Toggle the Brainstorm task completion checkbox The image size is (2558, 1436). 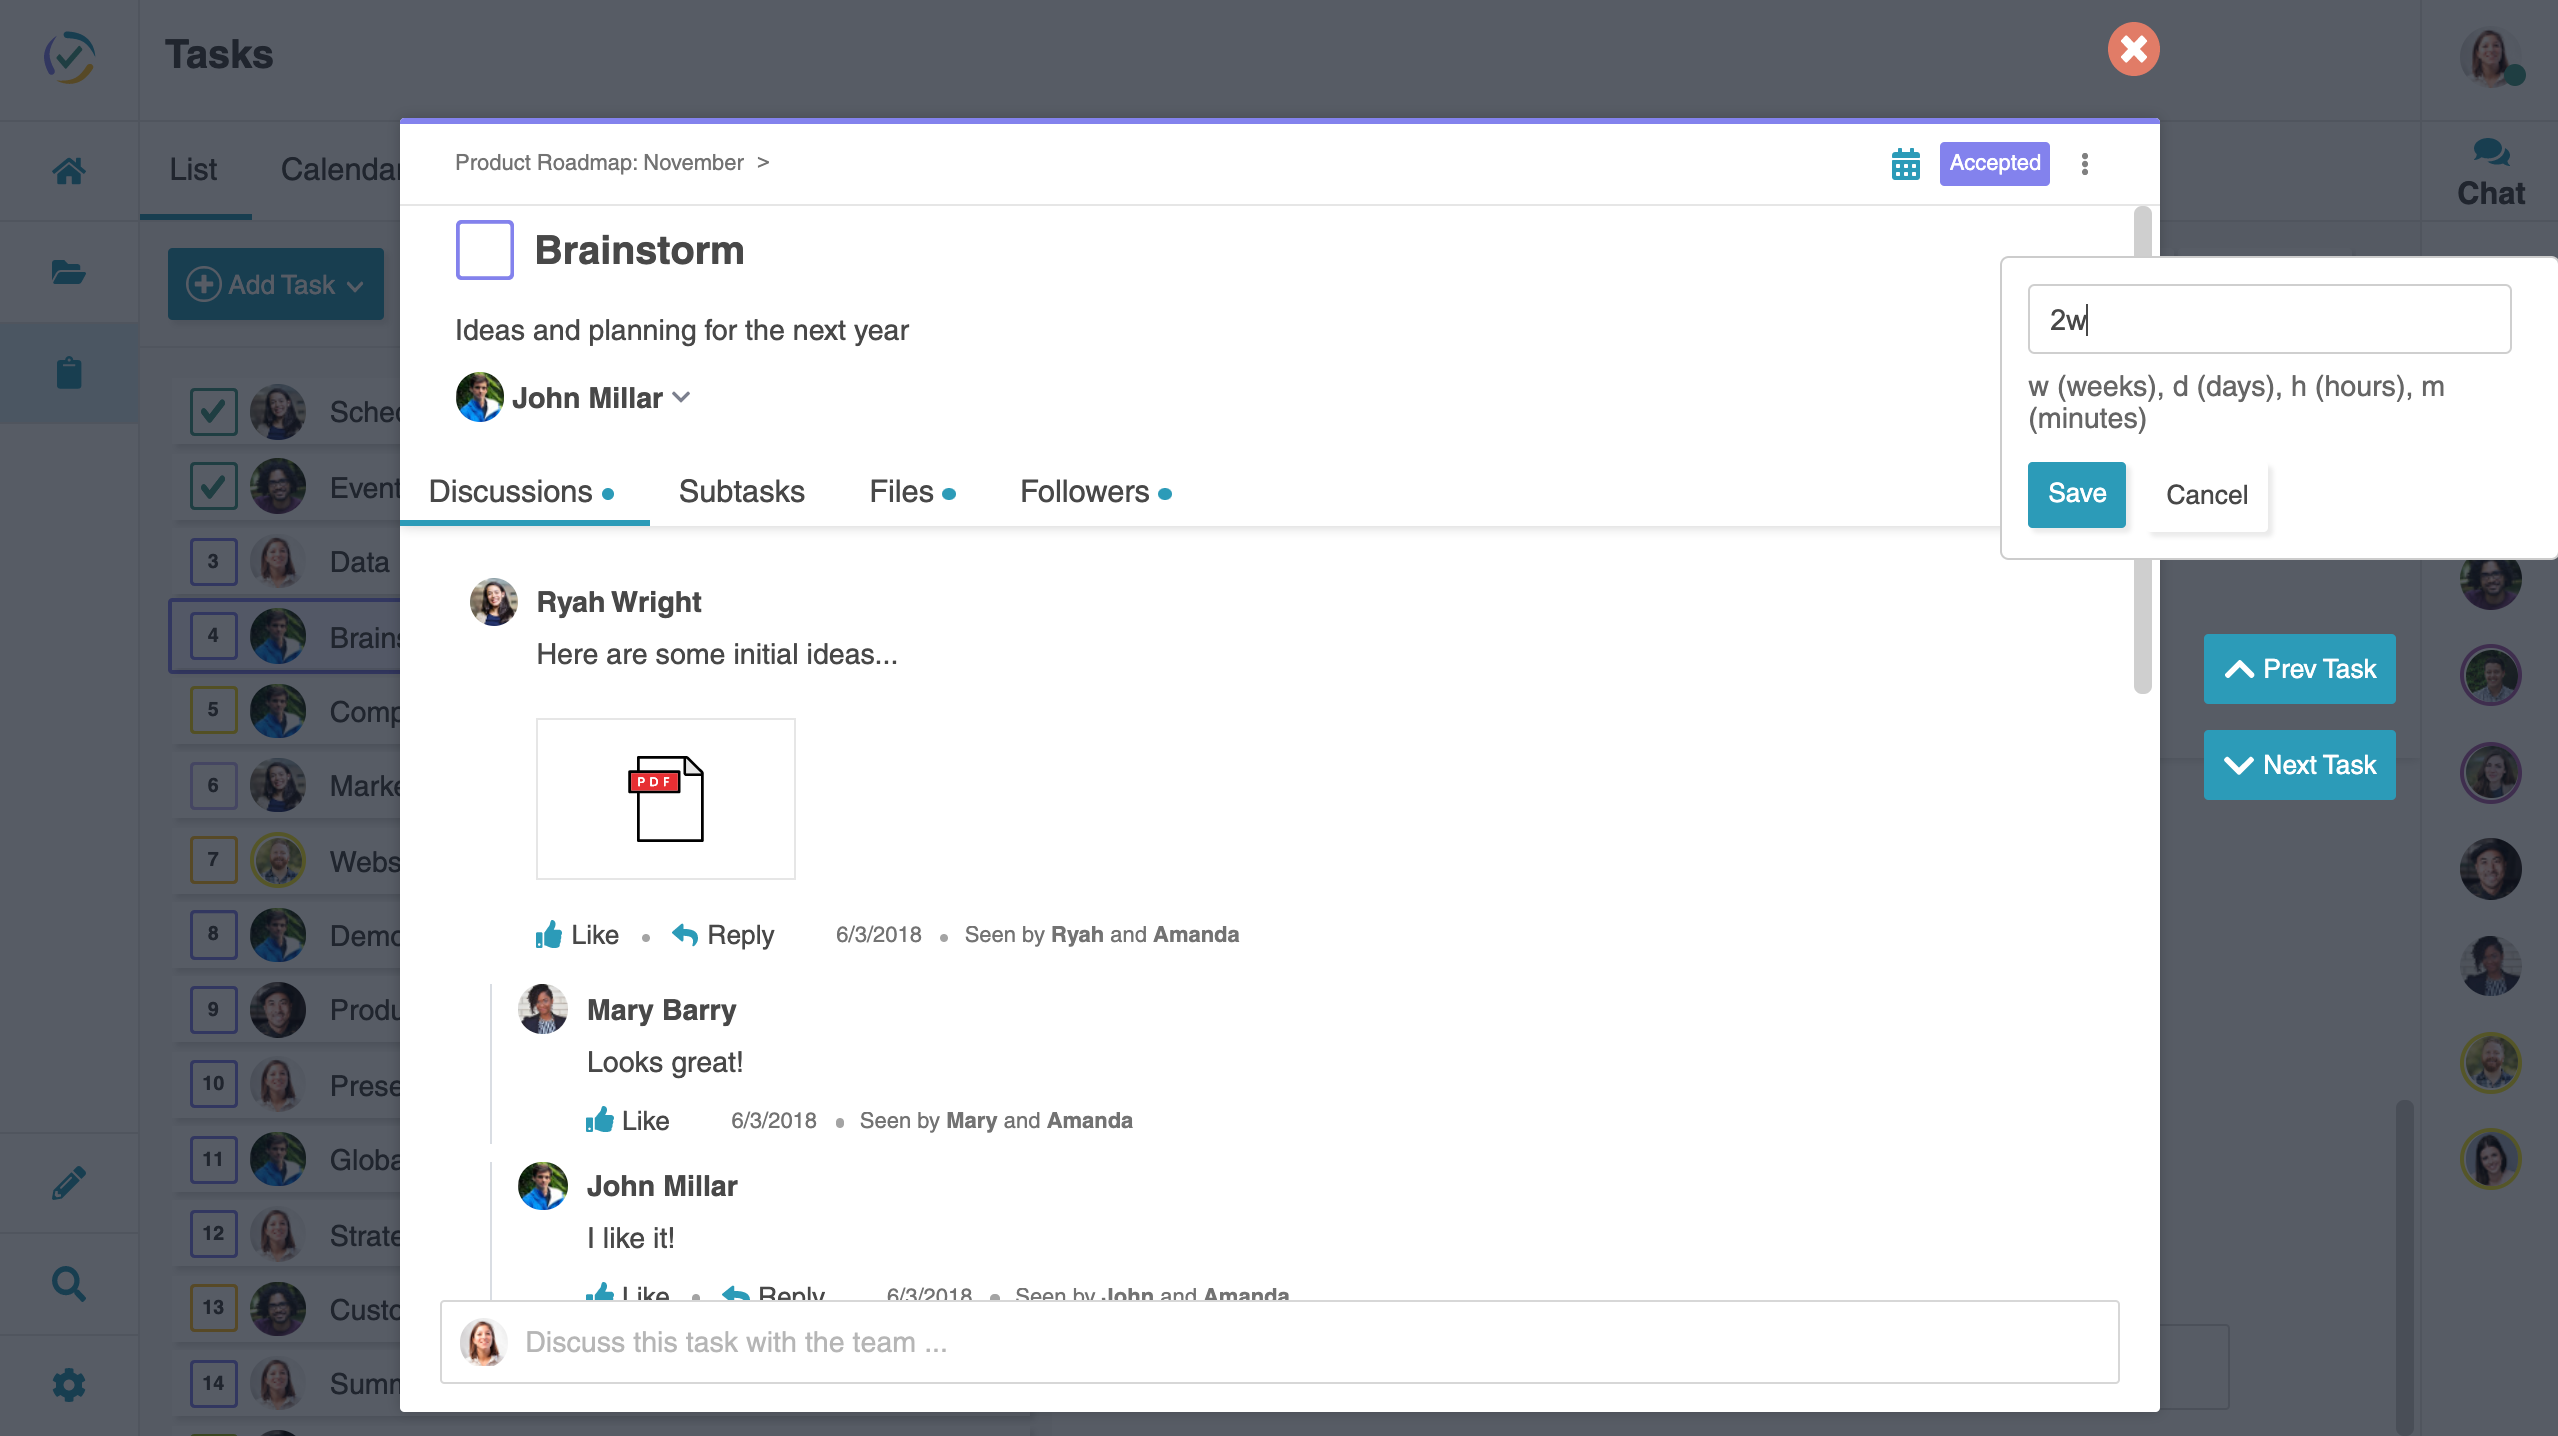(485, 250)
